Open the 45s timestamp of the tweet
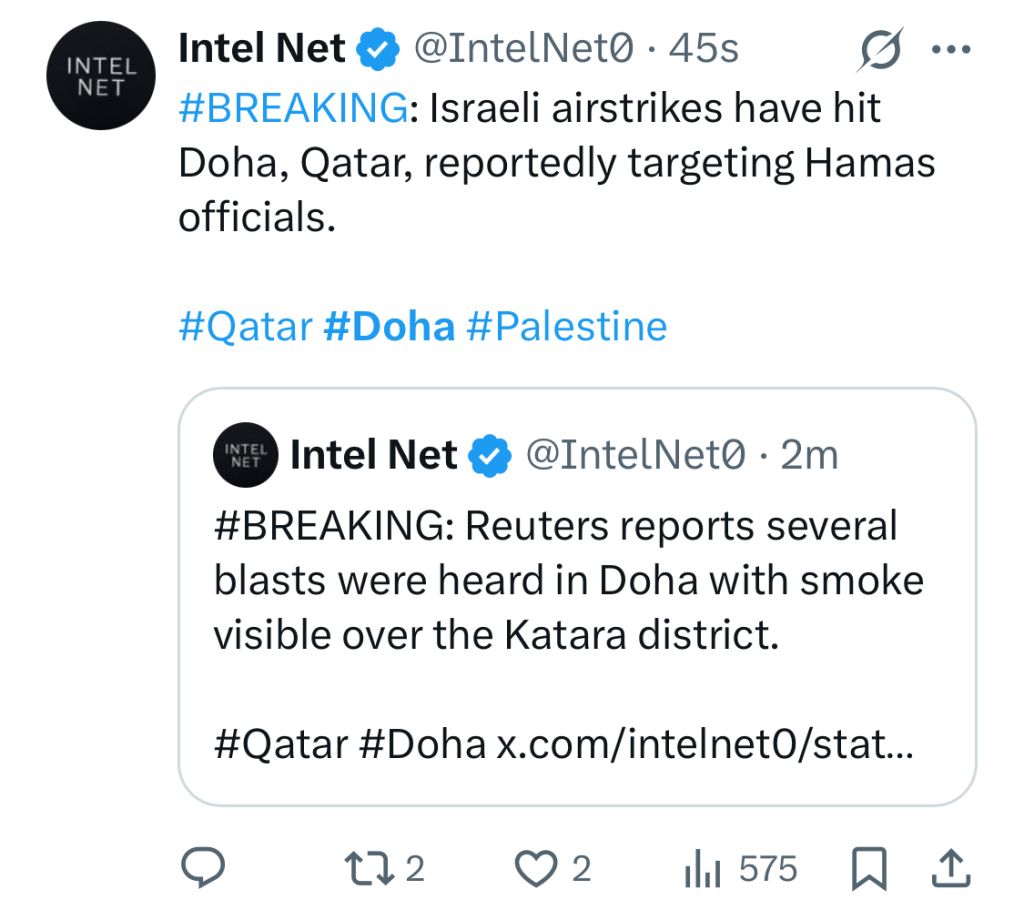Viewport: 1024px width, 920px height. 706,50
